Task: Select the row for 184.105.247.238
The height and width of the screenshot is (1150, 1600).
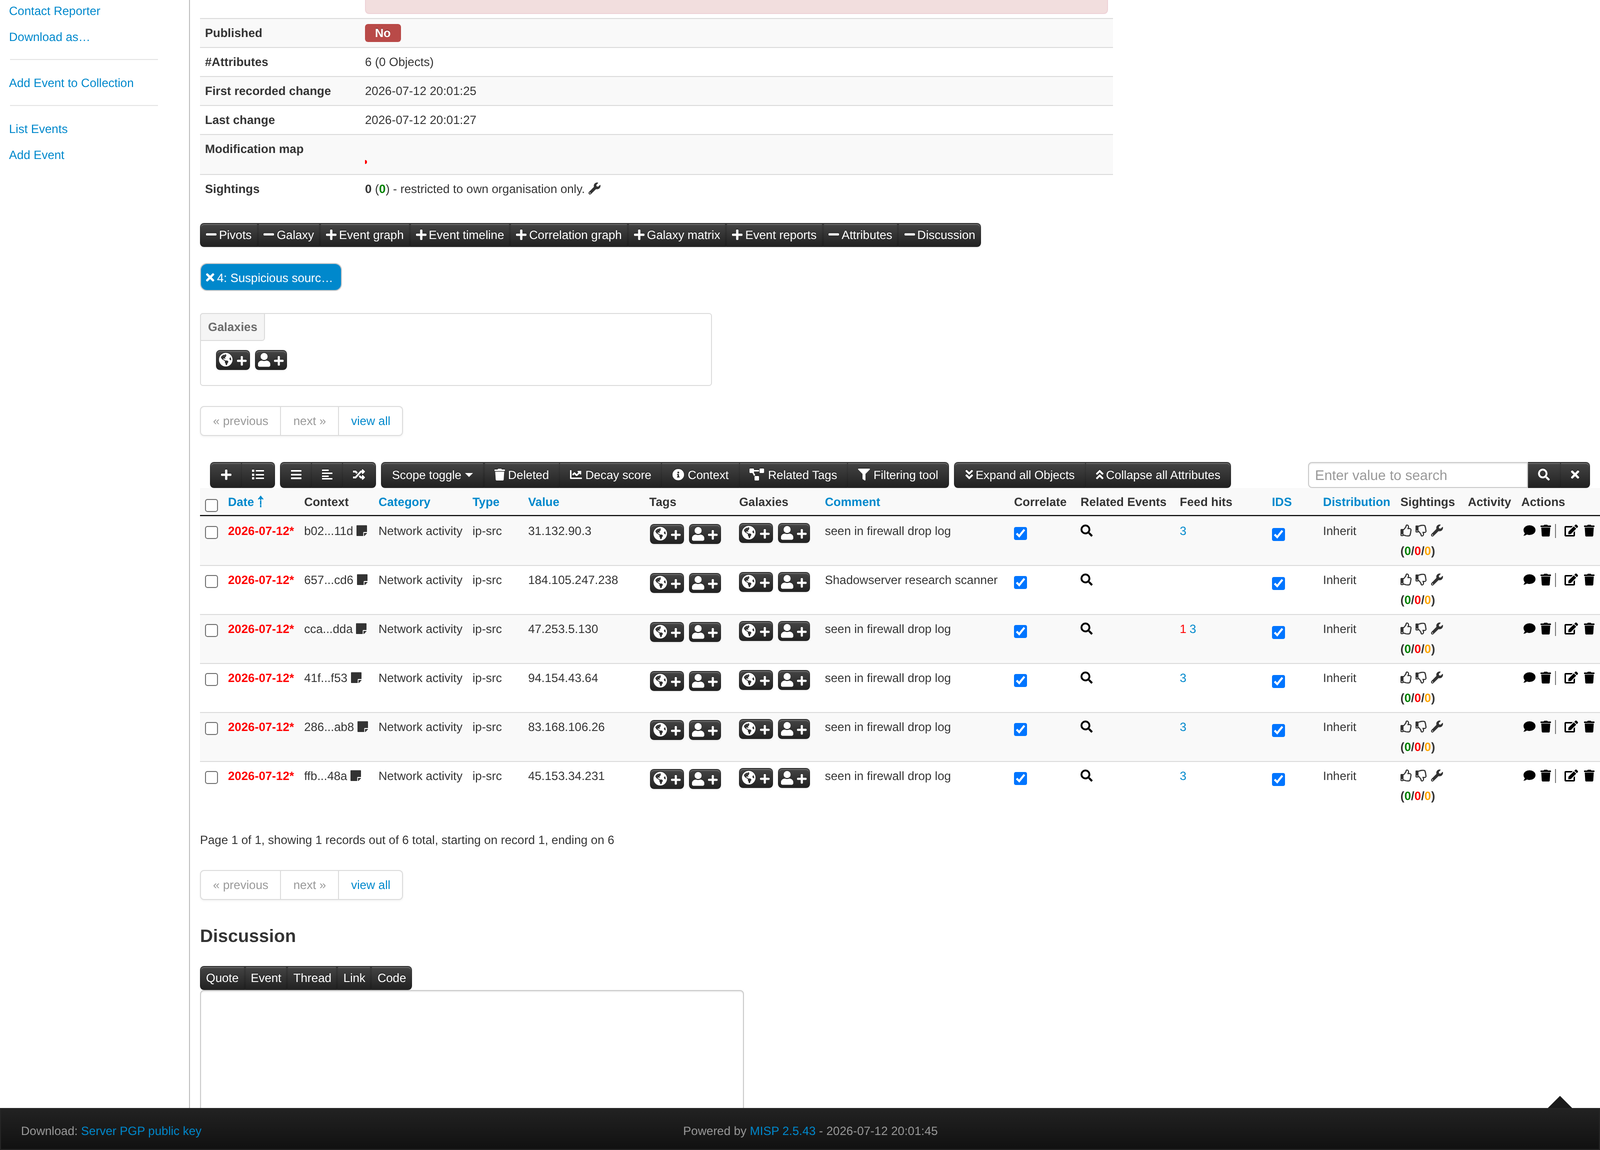Action: click(211, 581)
